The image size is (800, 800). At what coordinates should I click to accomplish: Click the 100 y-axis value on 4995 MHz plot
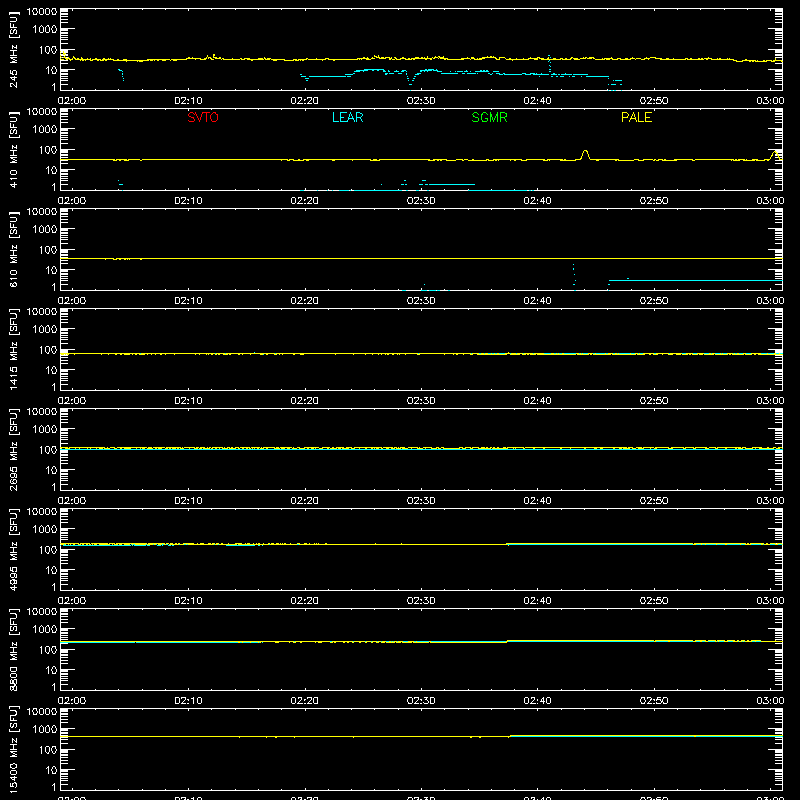click(x=47, y=550)
